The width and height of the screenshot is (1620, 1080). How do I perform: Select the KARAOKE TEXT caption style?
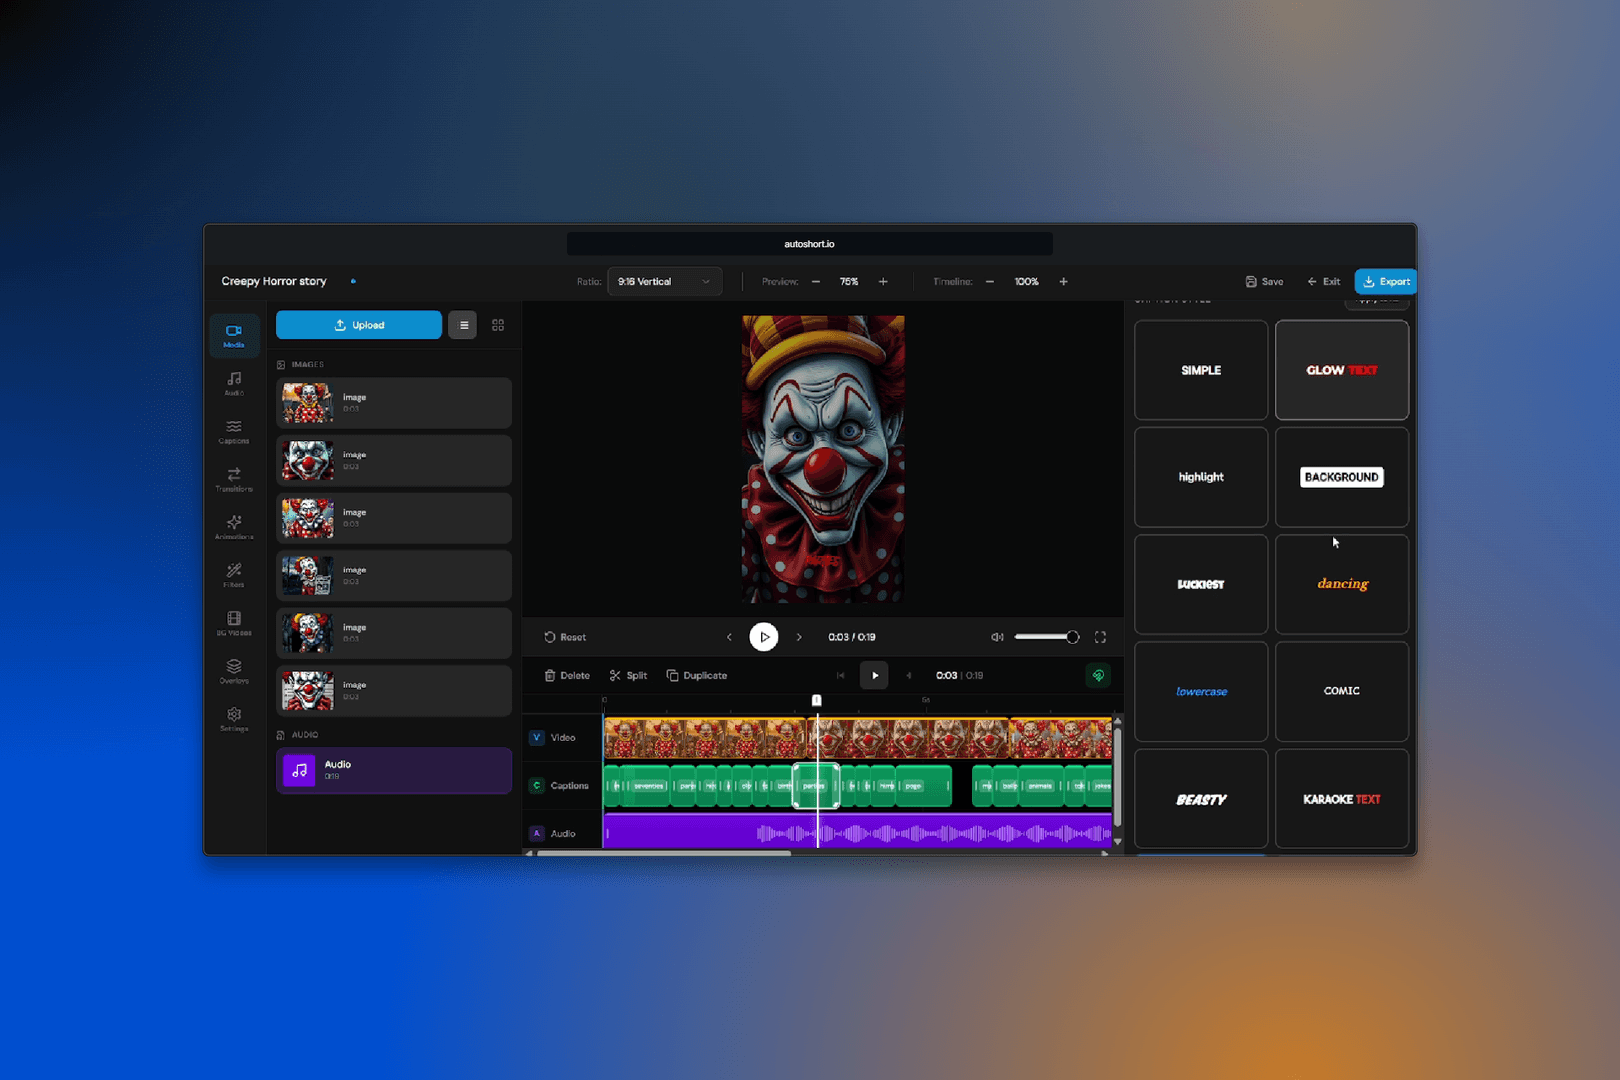pyautogui.click(x=1341, y=799)
